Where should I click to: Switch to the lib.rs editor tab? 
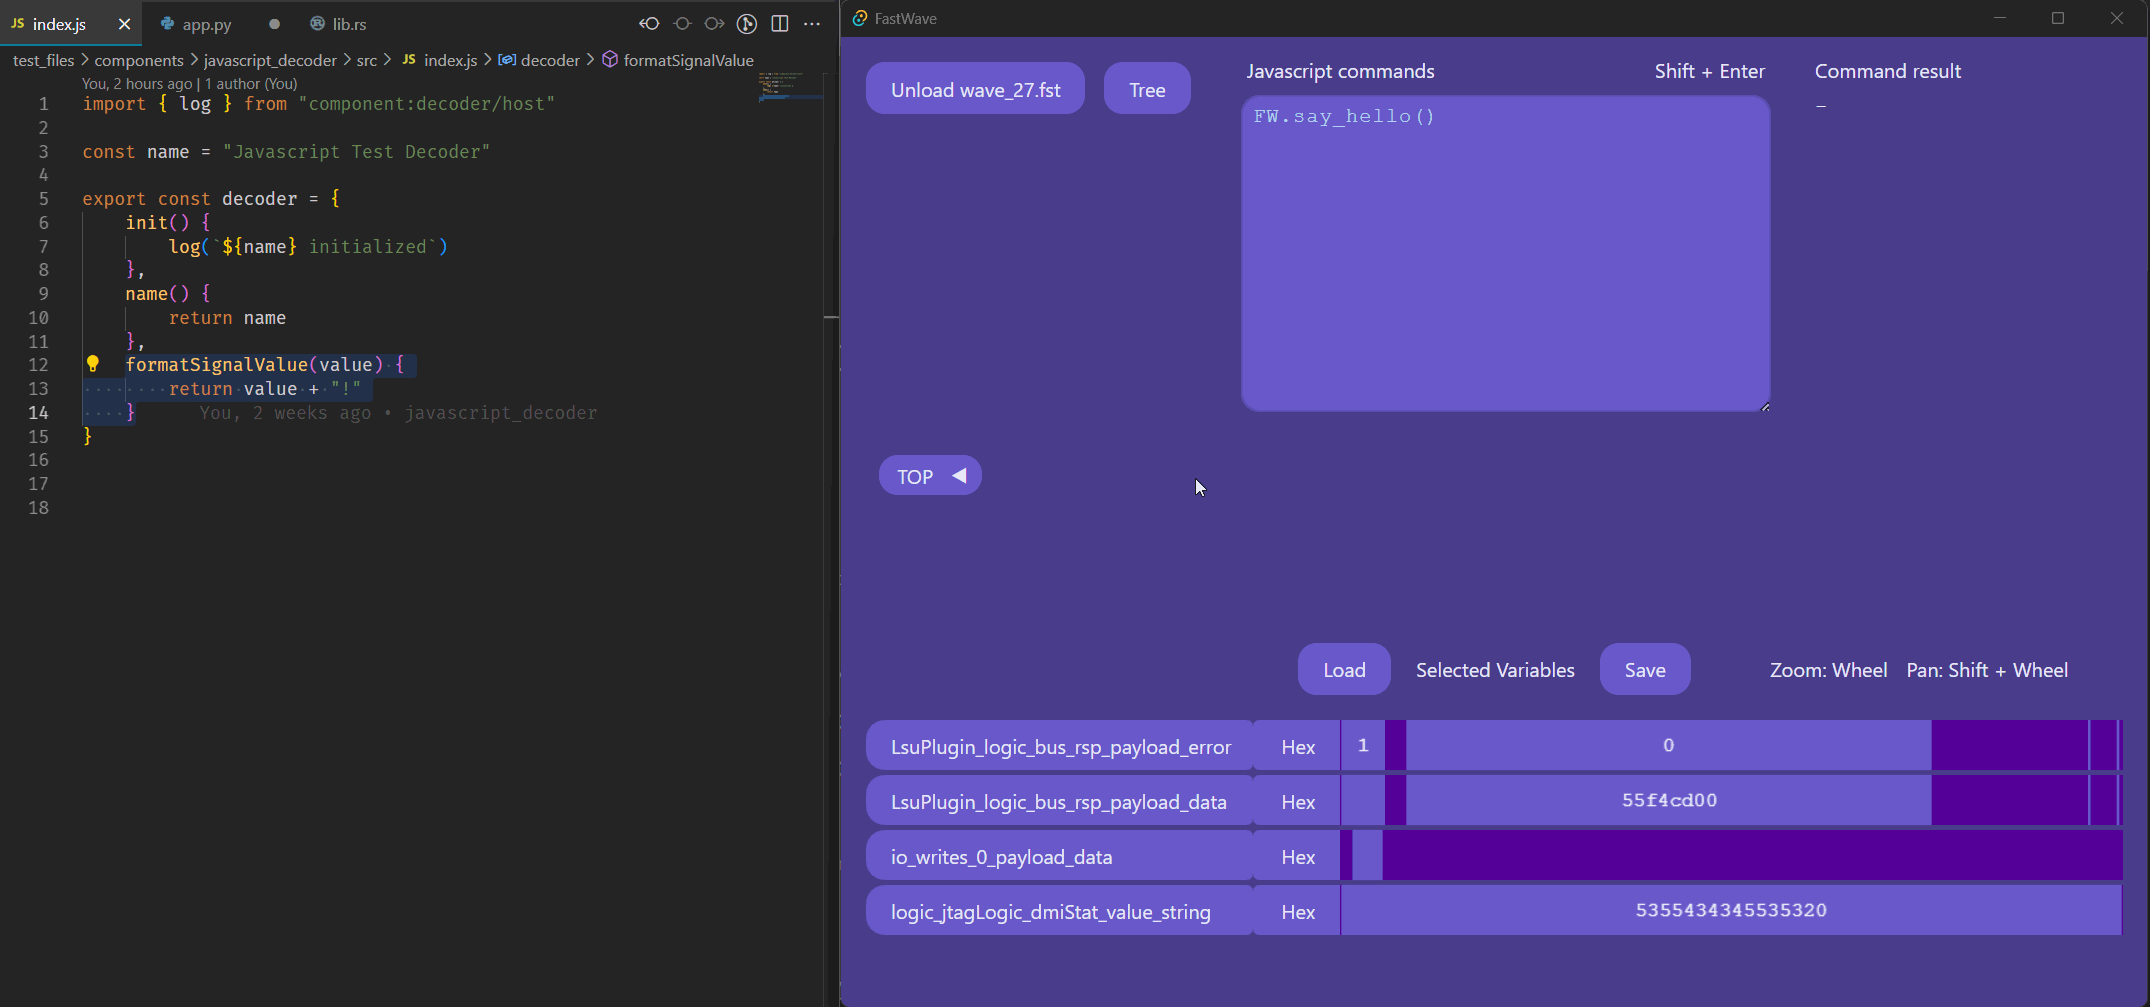[338, 24]
